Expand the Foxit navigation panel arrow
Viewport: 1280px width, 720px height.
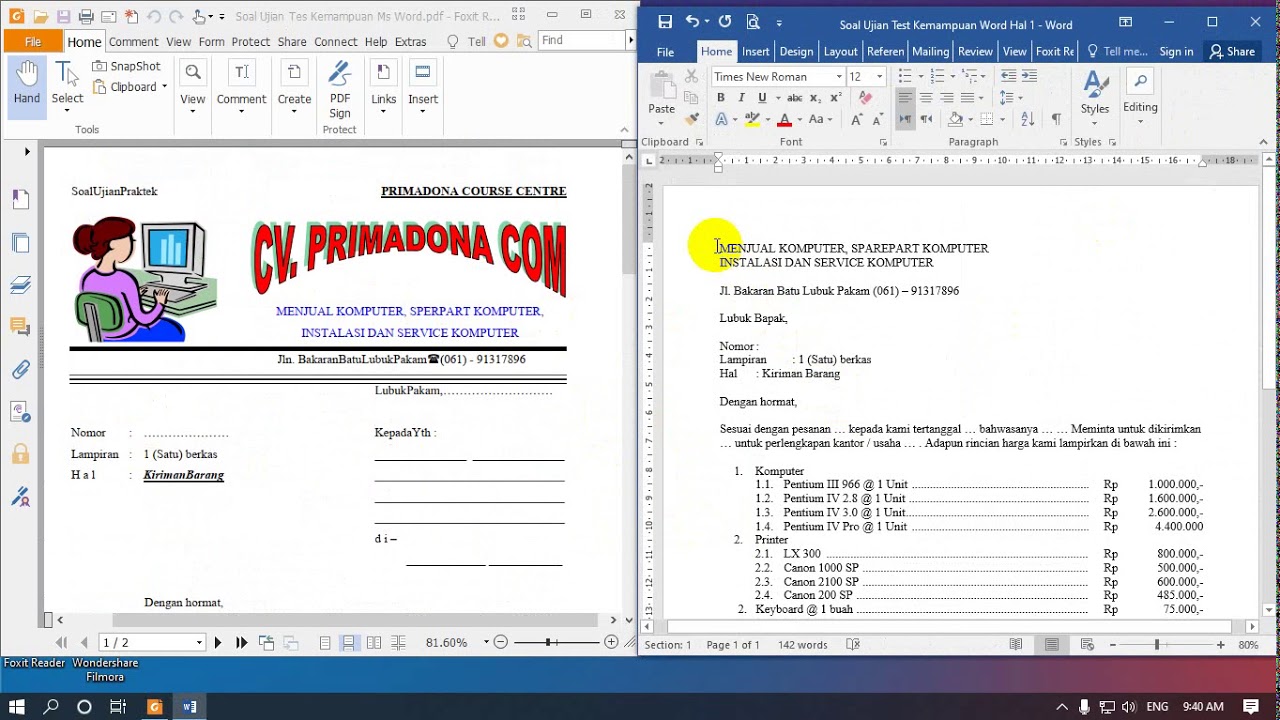point(27,152)
